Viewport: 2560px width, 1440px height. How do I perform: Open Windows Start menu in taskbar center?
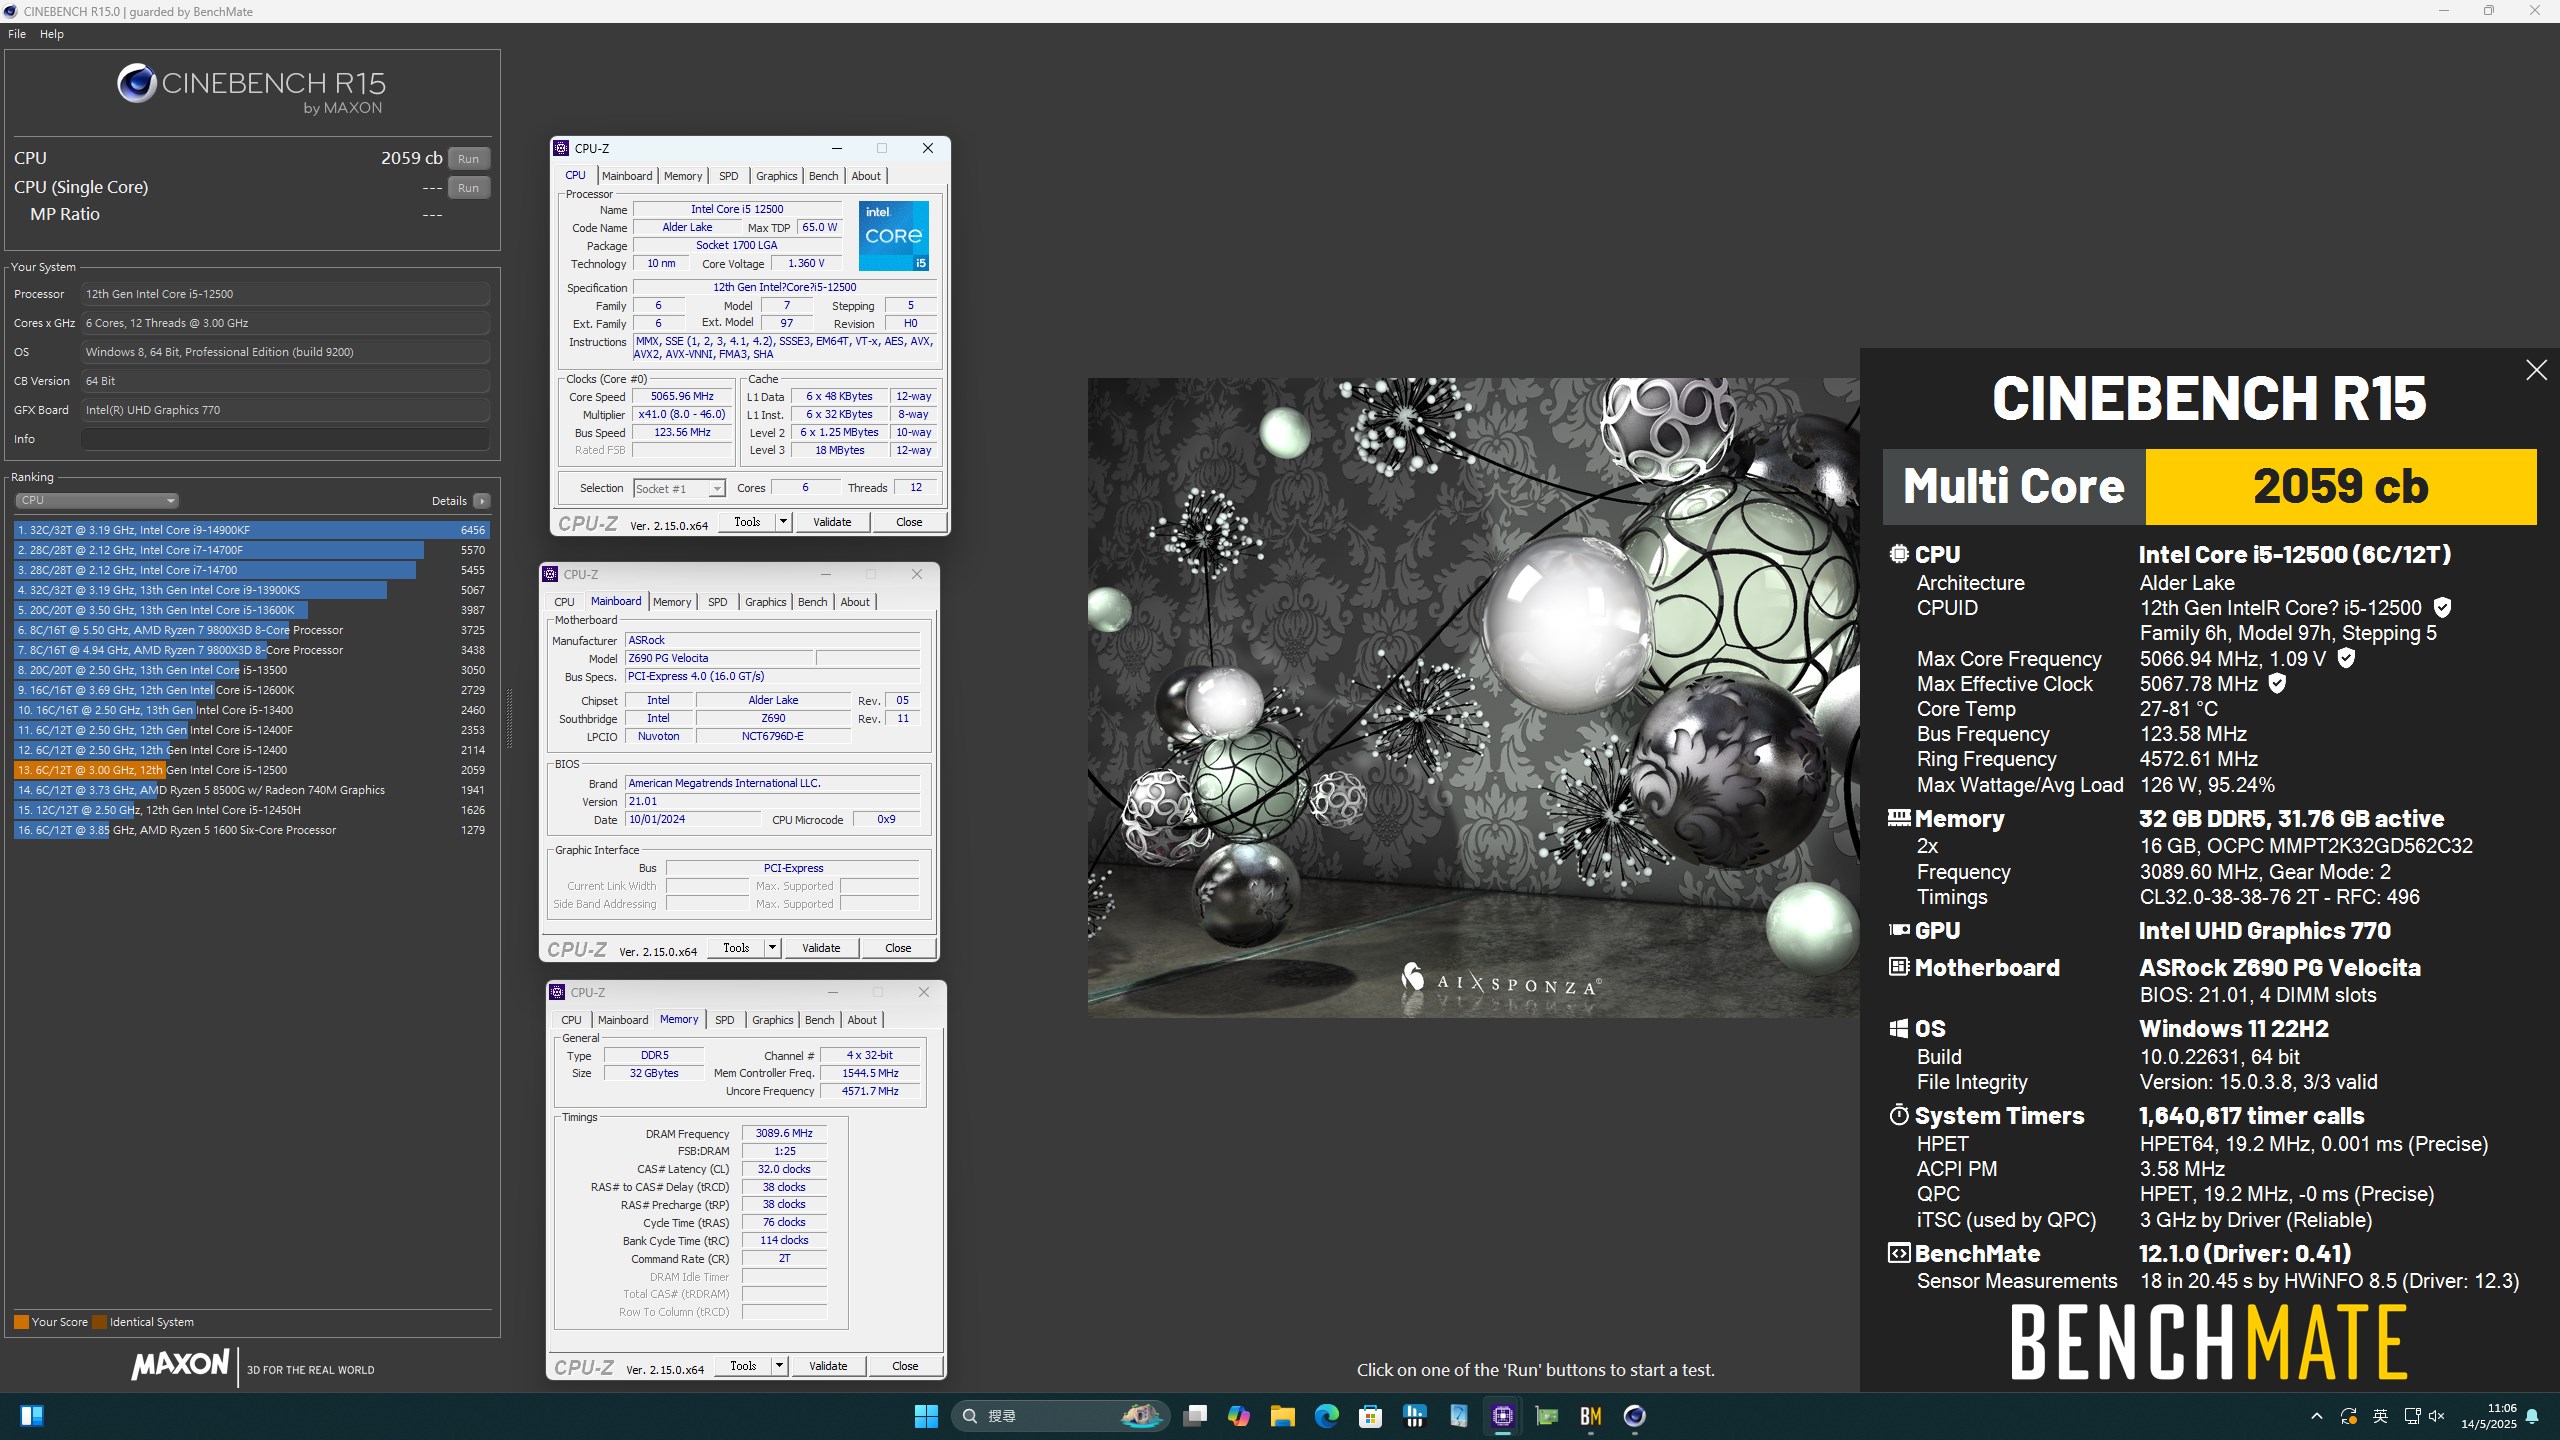pos(926,1416)
